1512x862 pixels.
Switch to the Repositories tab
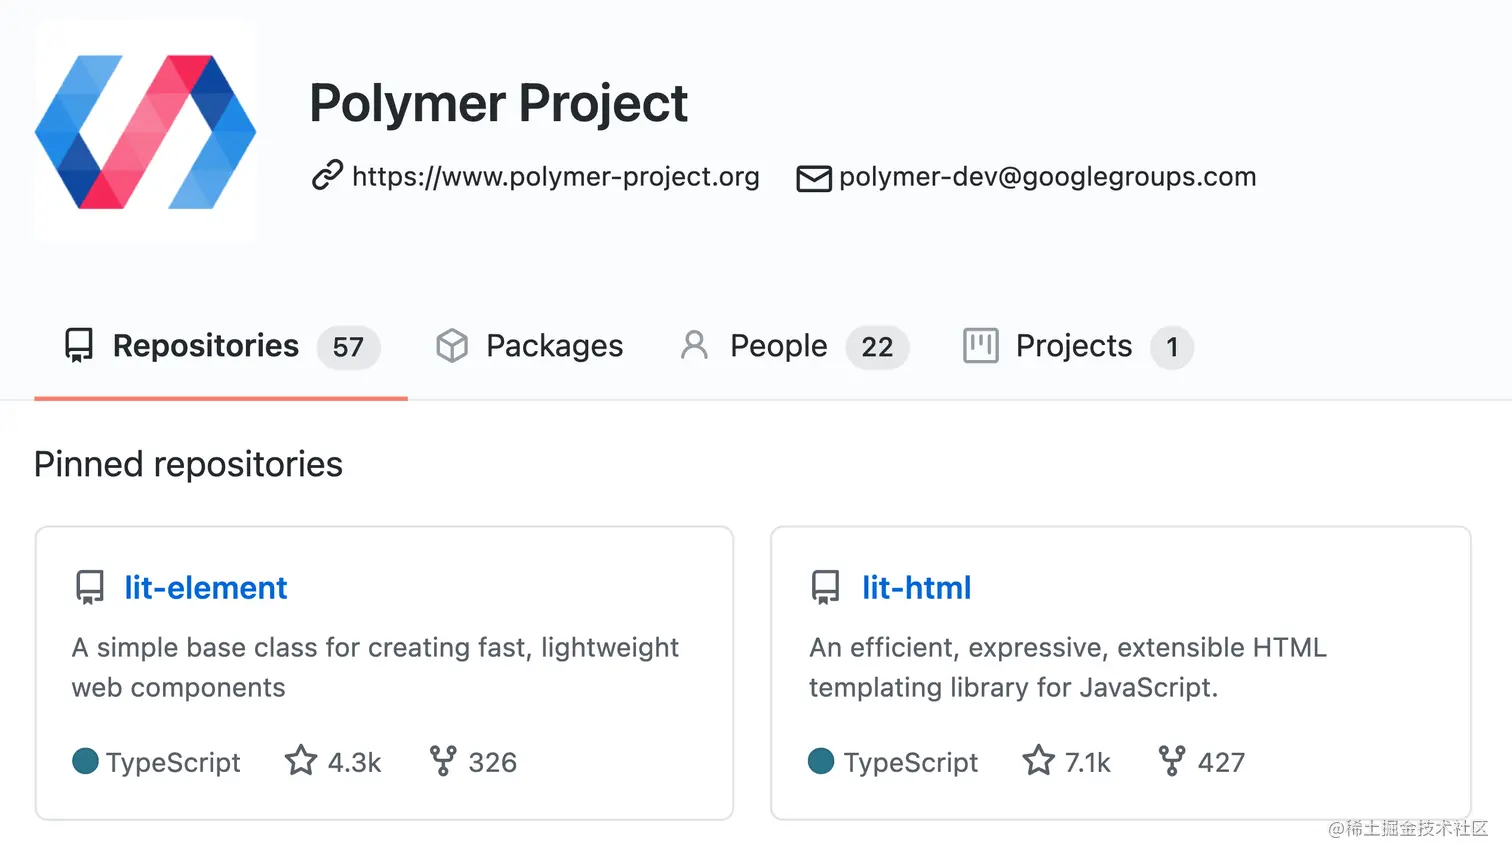(x=205, y=346)
